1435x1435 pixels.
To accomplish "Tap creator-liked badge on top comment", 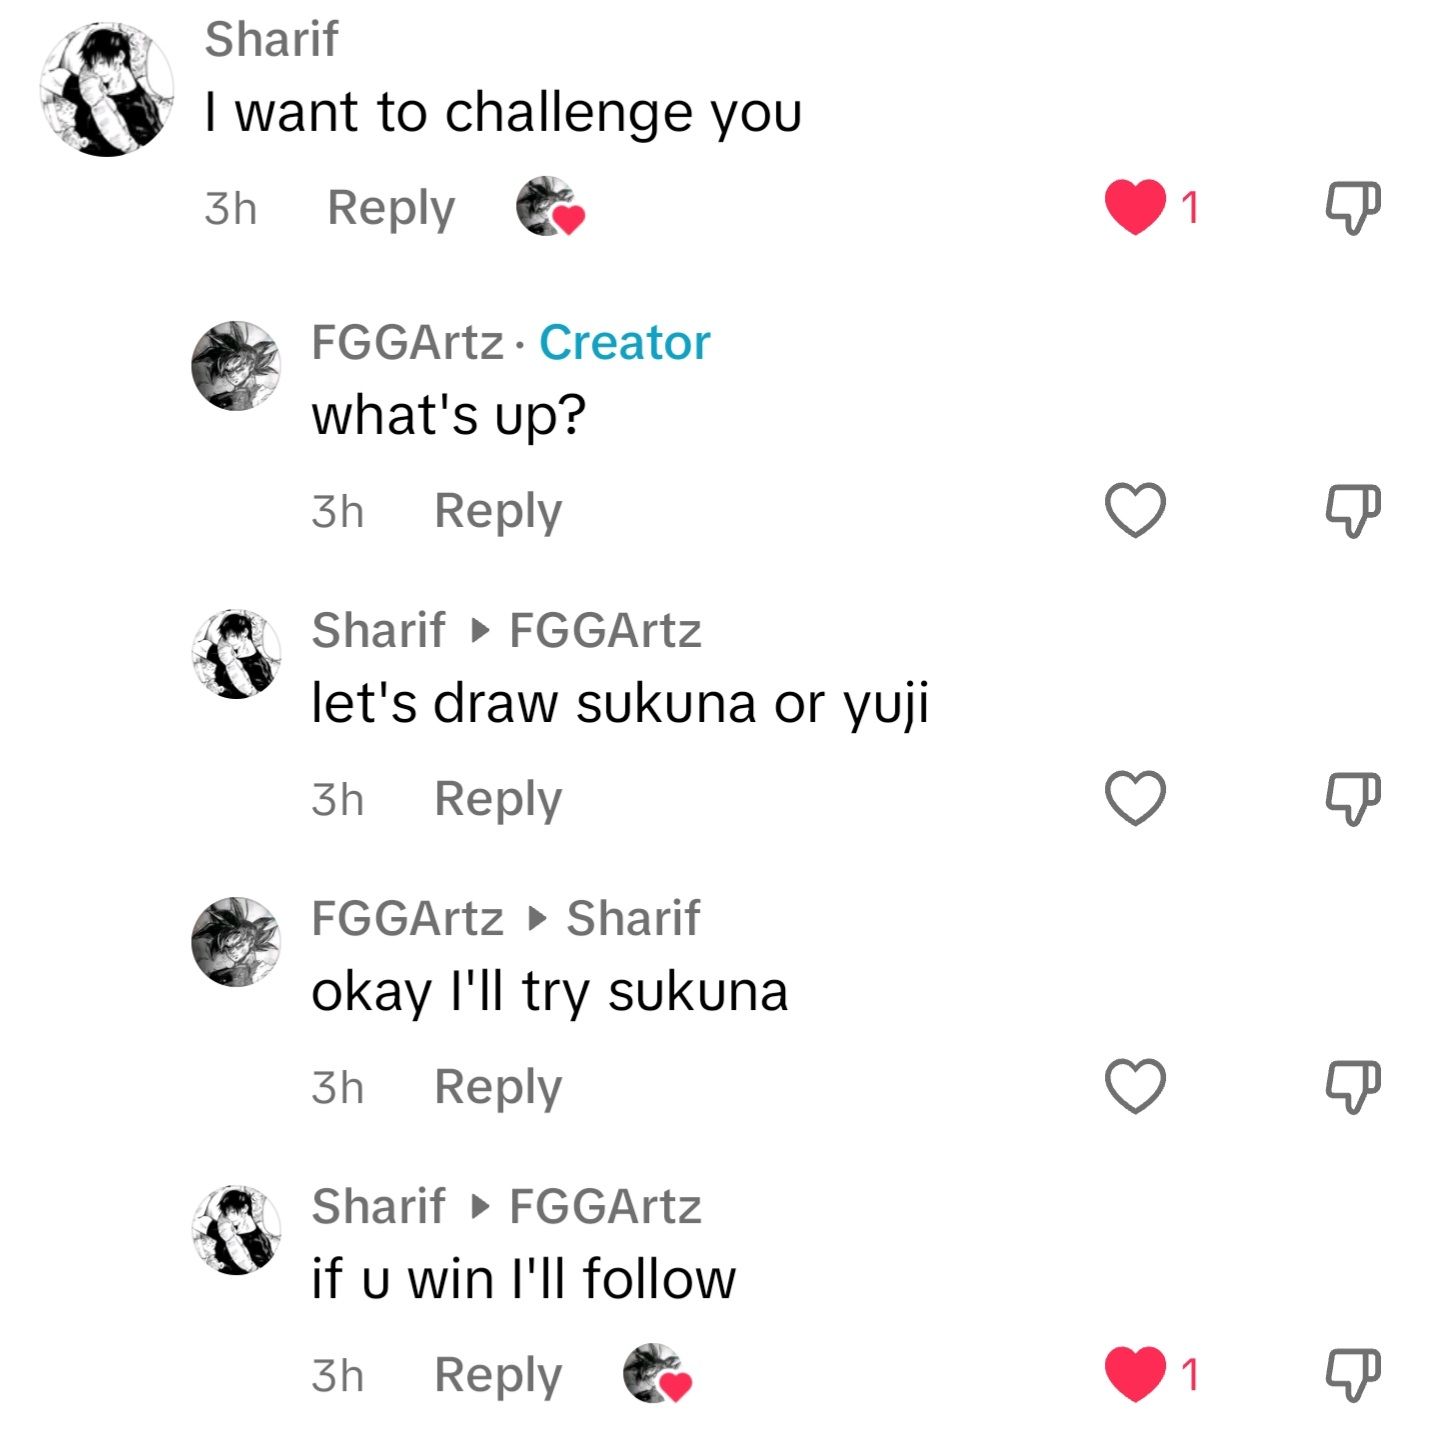I will click(550, 207).
